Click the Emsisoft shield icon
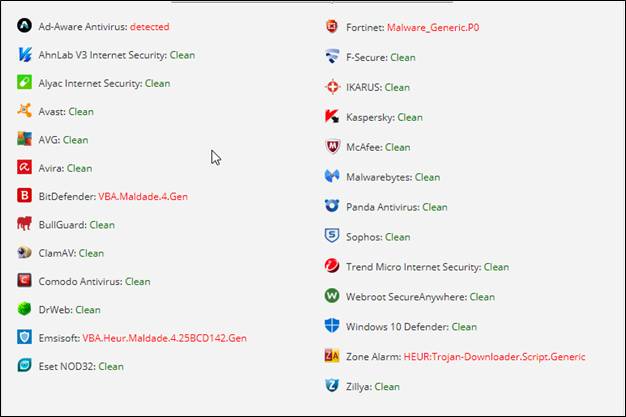Viewport: 626px width, 417px height. click(x=25, y=338)
